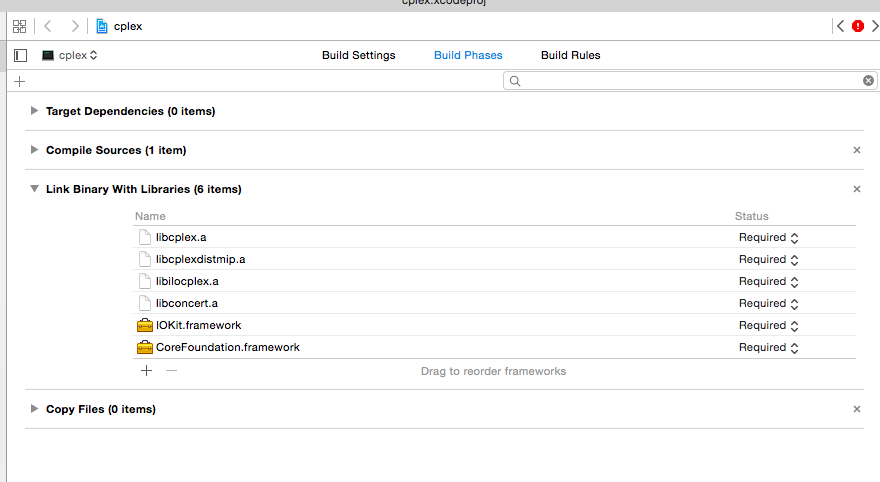Jump to next issue arrow

[x=874, y=26]
